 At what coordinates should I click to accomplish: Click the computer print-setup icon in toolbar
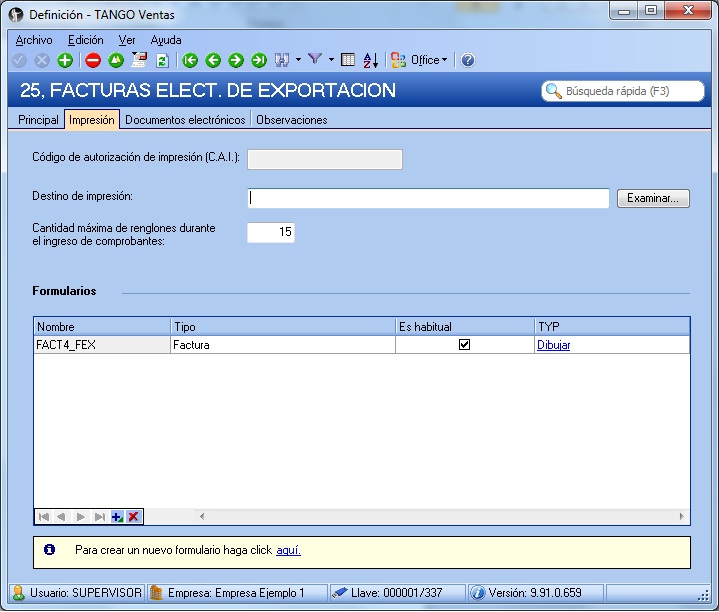click(139, 60)
